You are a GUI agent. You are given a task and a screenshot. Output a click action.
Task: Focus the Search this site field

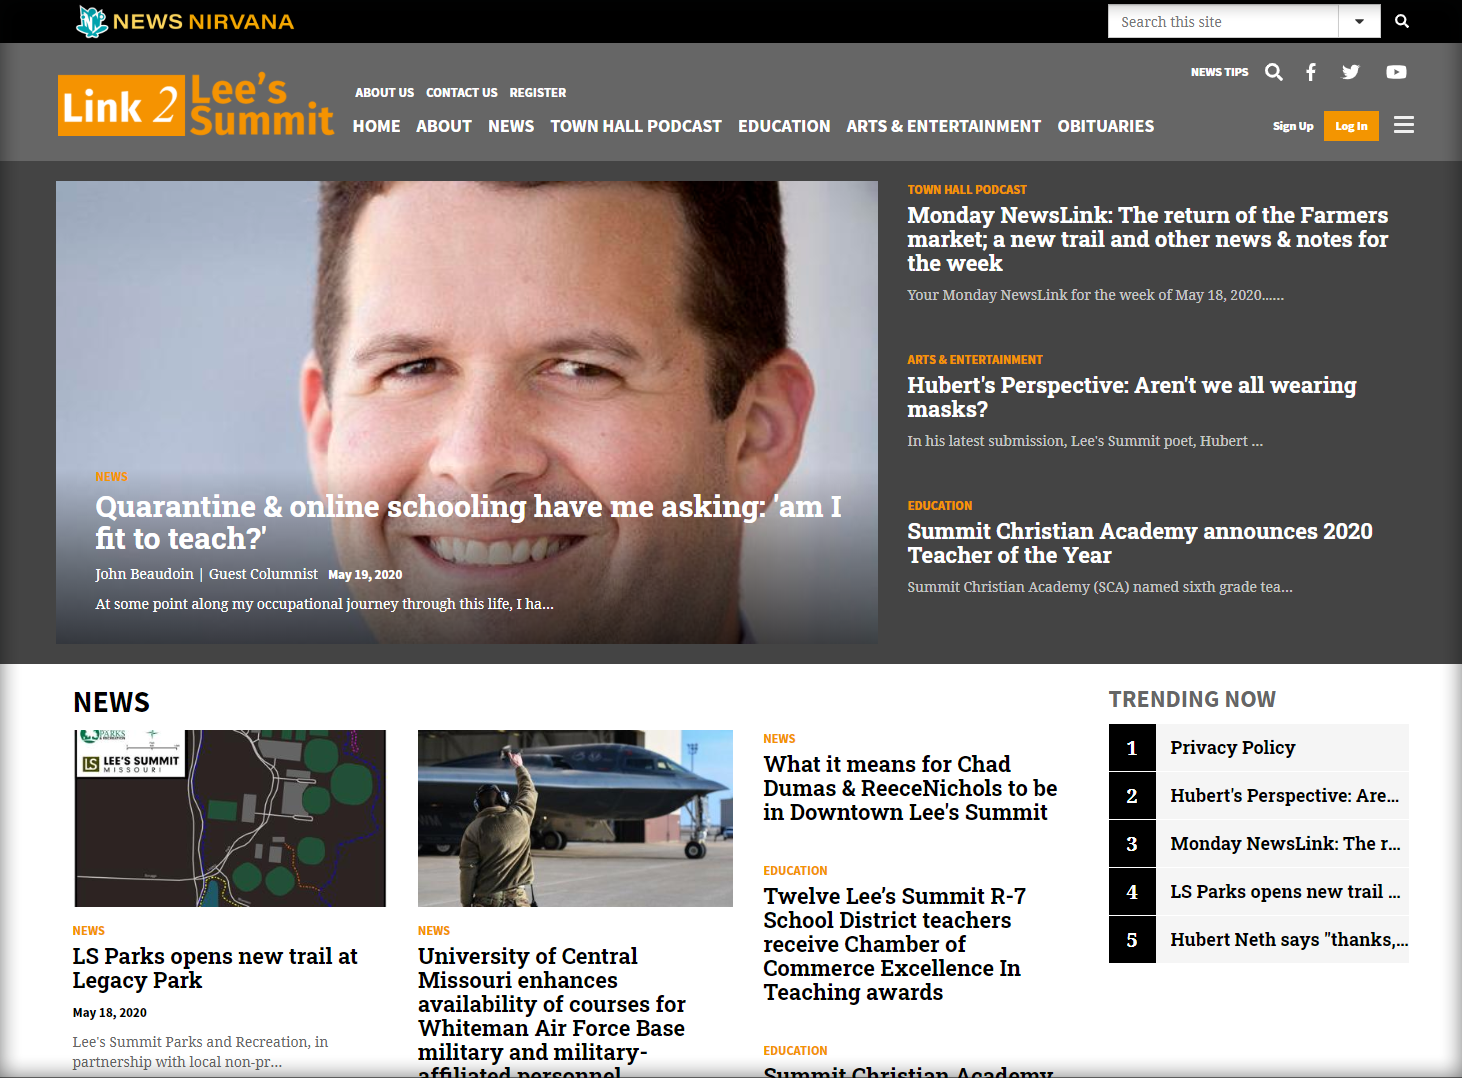point(1223,21)
